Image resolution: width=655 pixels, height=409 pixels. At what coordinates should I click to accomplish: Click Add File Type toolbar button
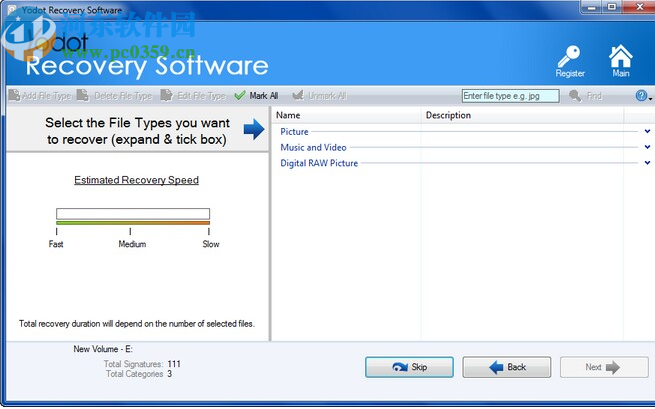[x=40, y=96]
